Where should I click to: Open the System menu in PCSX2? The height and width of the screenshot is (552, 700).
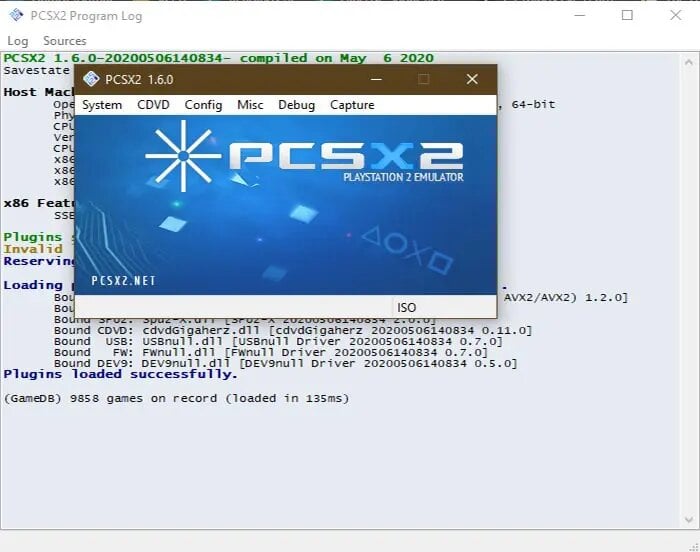[x=102, y=105]
